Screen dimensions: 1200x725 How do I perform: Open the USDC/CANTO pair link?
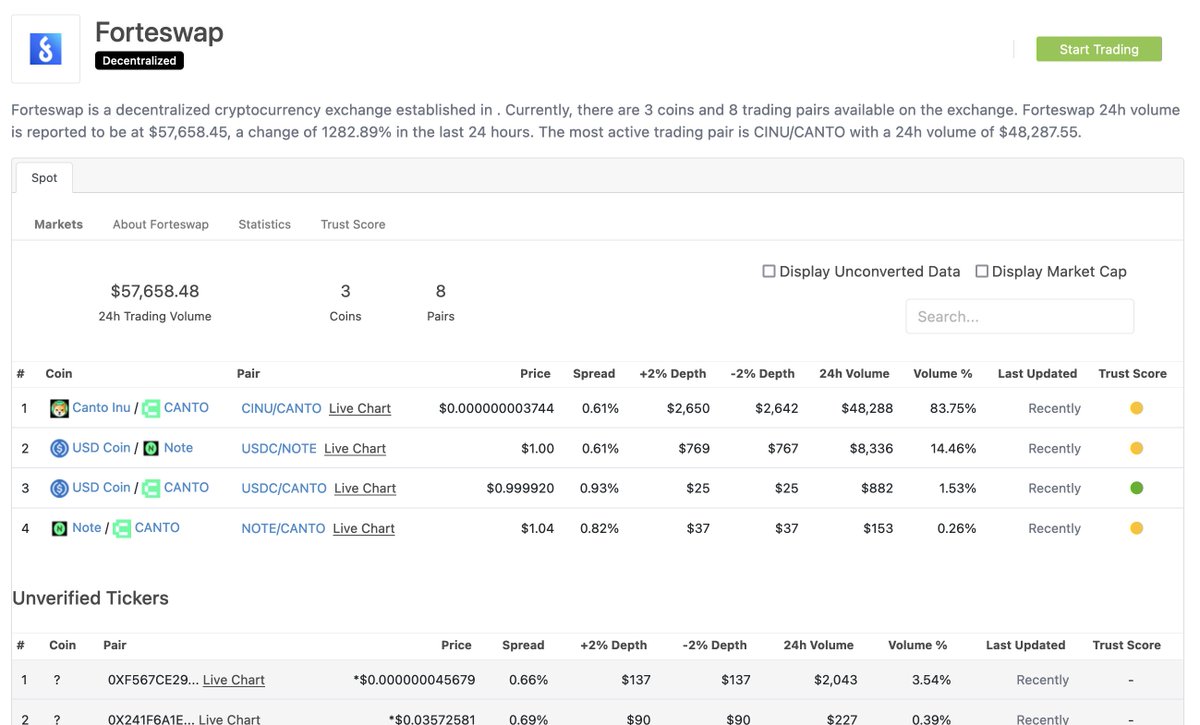(284, 488)
